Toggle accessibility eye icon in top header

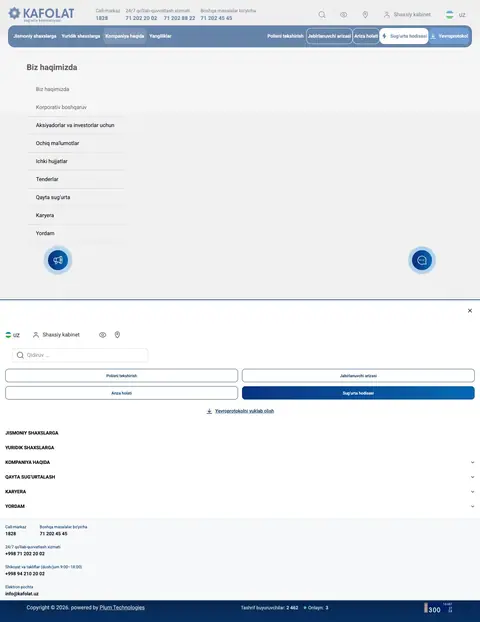point(344,15)
